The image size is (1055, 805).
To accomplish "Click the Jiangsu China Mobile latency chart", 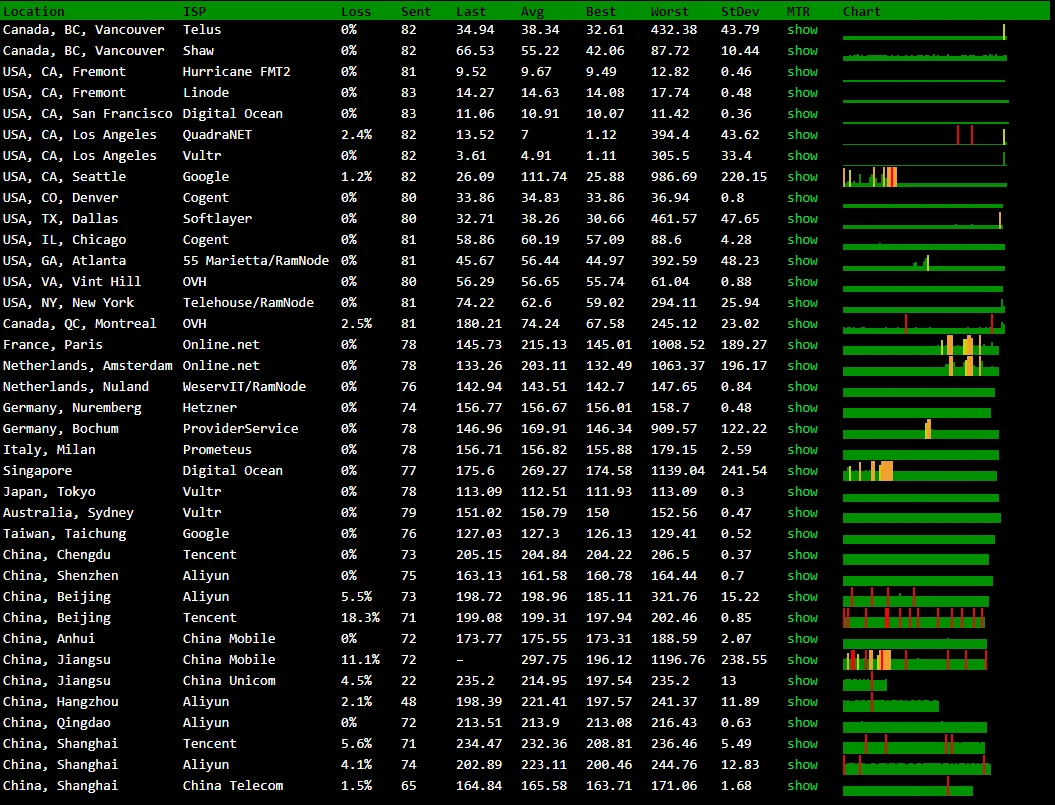I will [915, 660].
